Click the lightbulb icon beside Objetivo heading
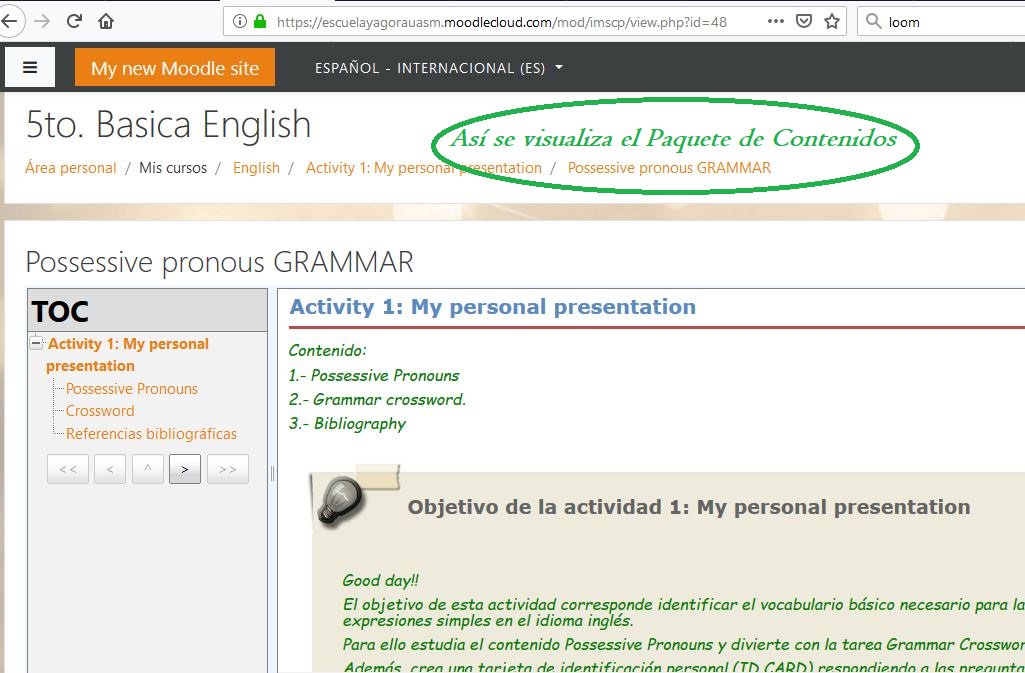 pos(339,501)
